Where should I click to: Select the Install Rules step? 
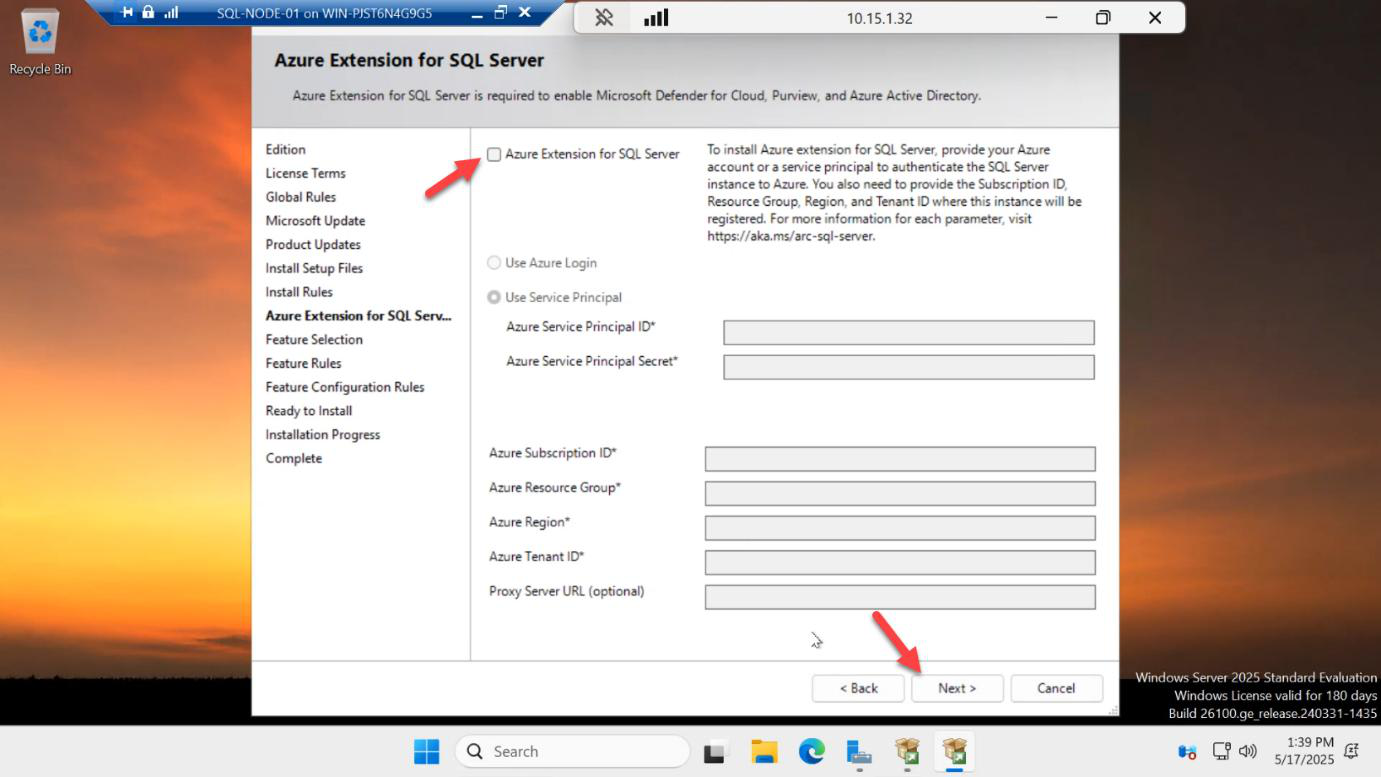299,292
